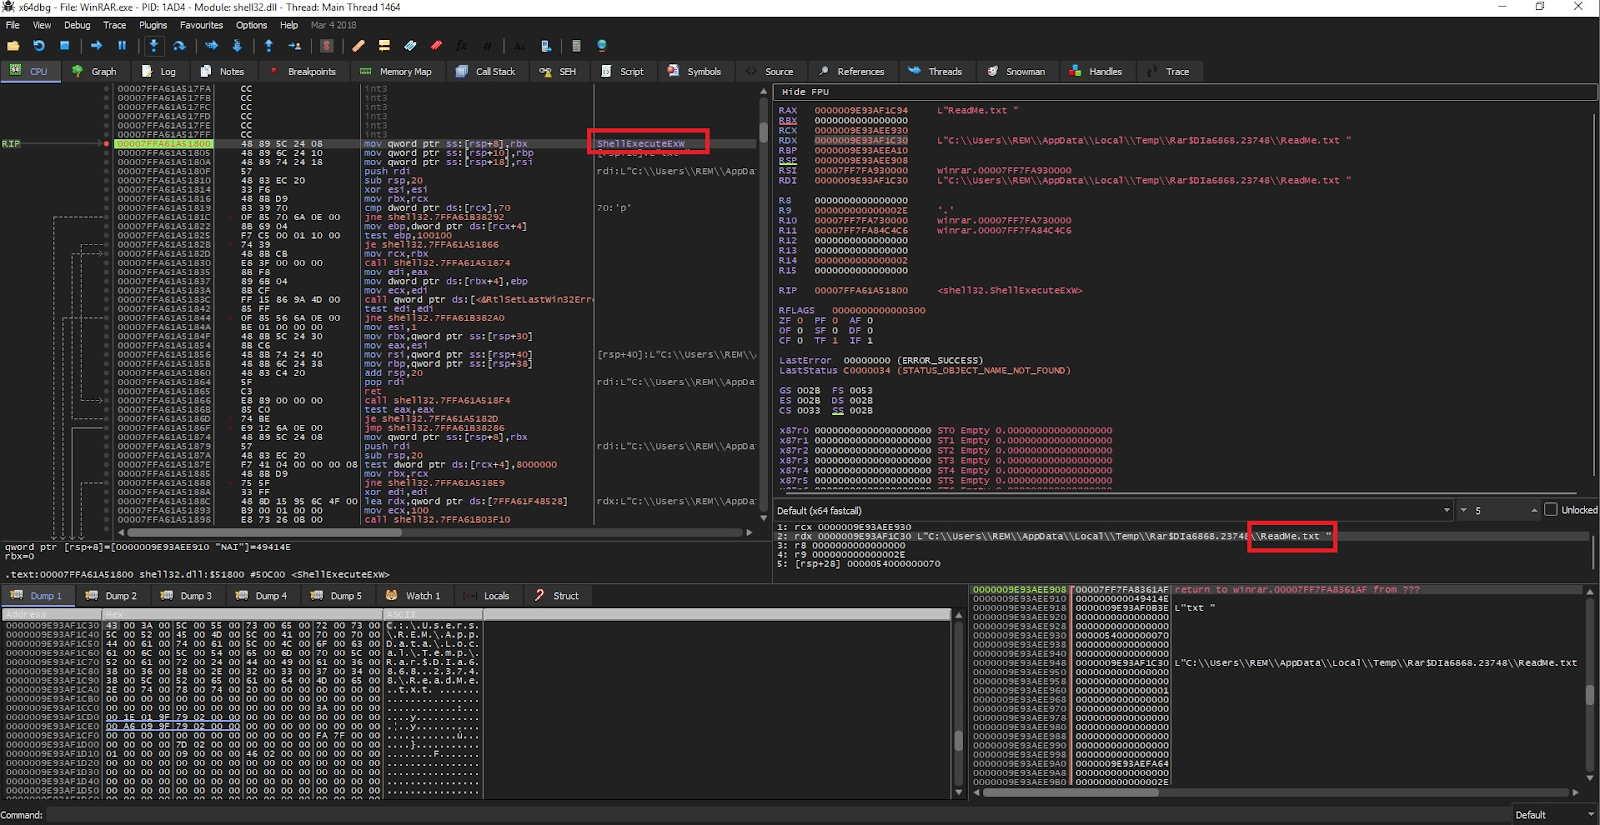
Task: Pause execution
Action: [x=122, y=46]
